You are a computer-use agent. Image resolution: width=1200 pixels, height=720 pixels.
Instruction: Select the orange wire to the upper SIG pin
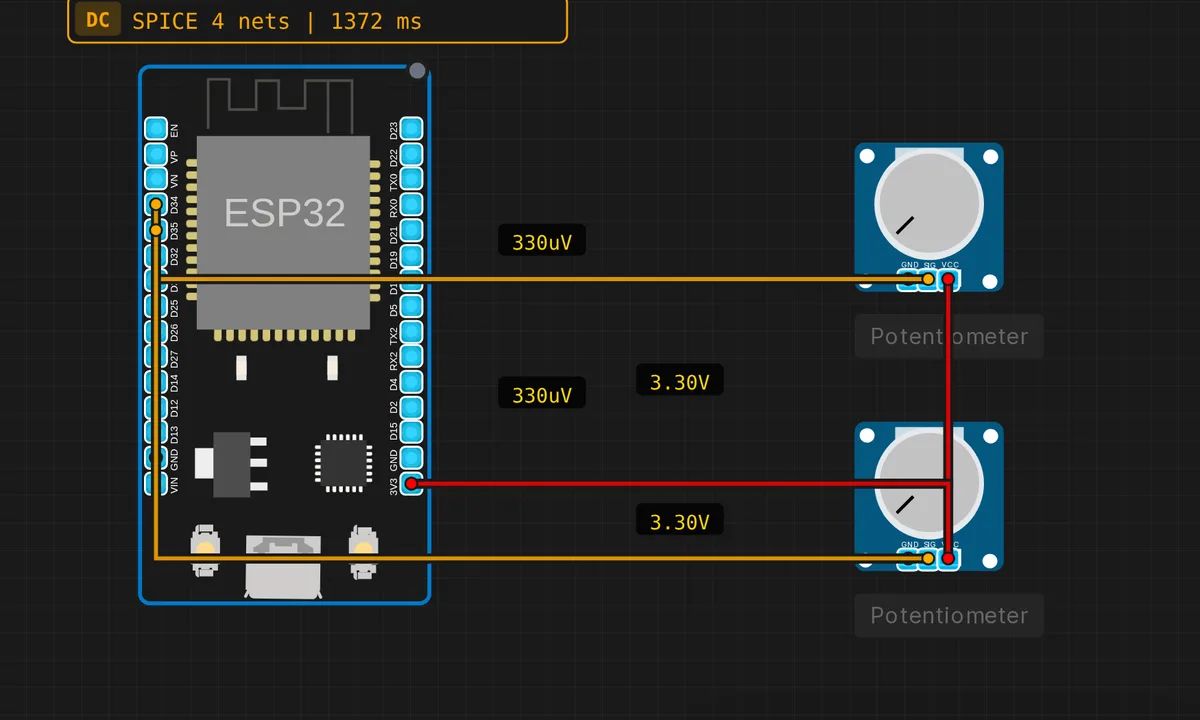pos(540,280)
